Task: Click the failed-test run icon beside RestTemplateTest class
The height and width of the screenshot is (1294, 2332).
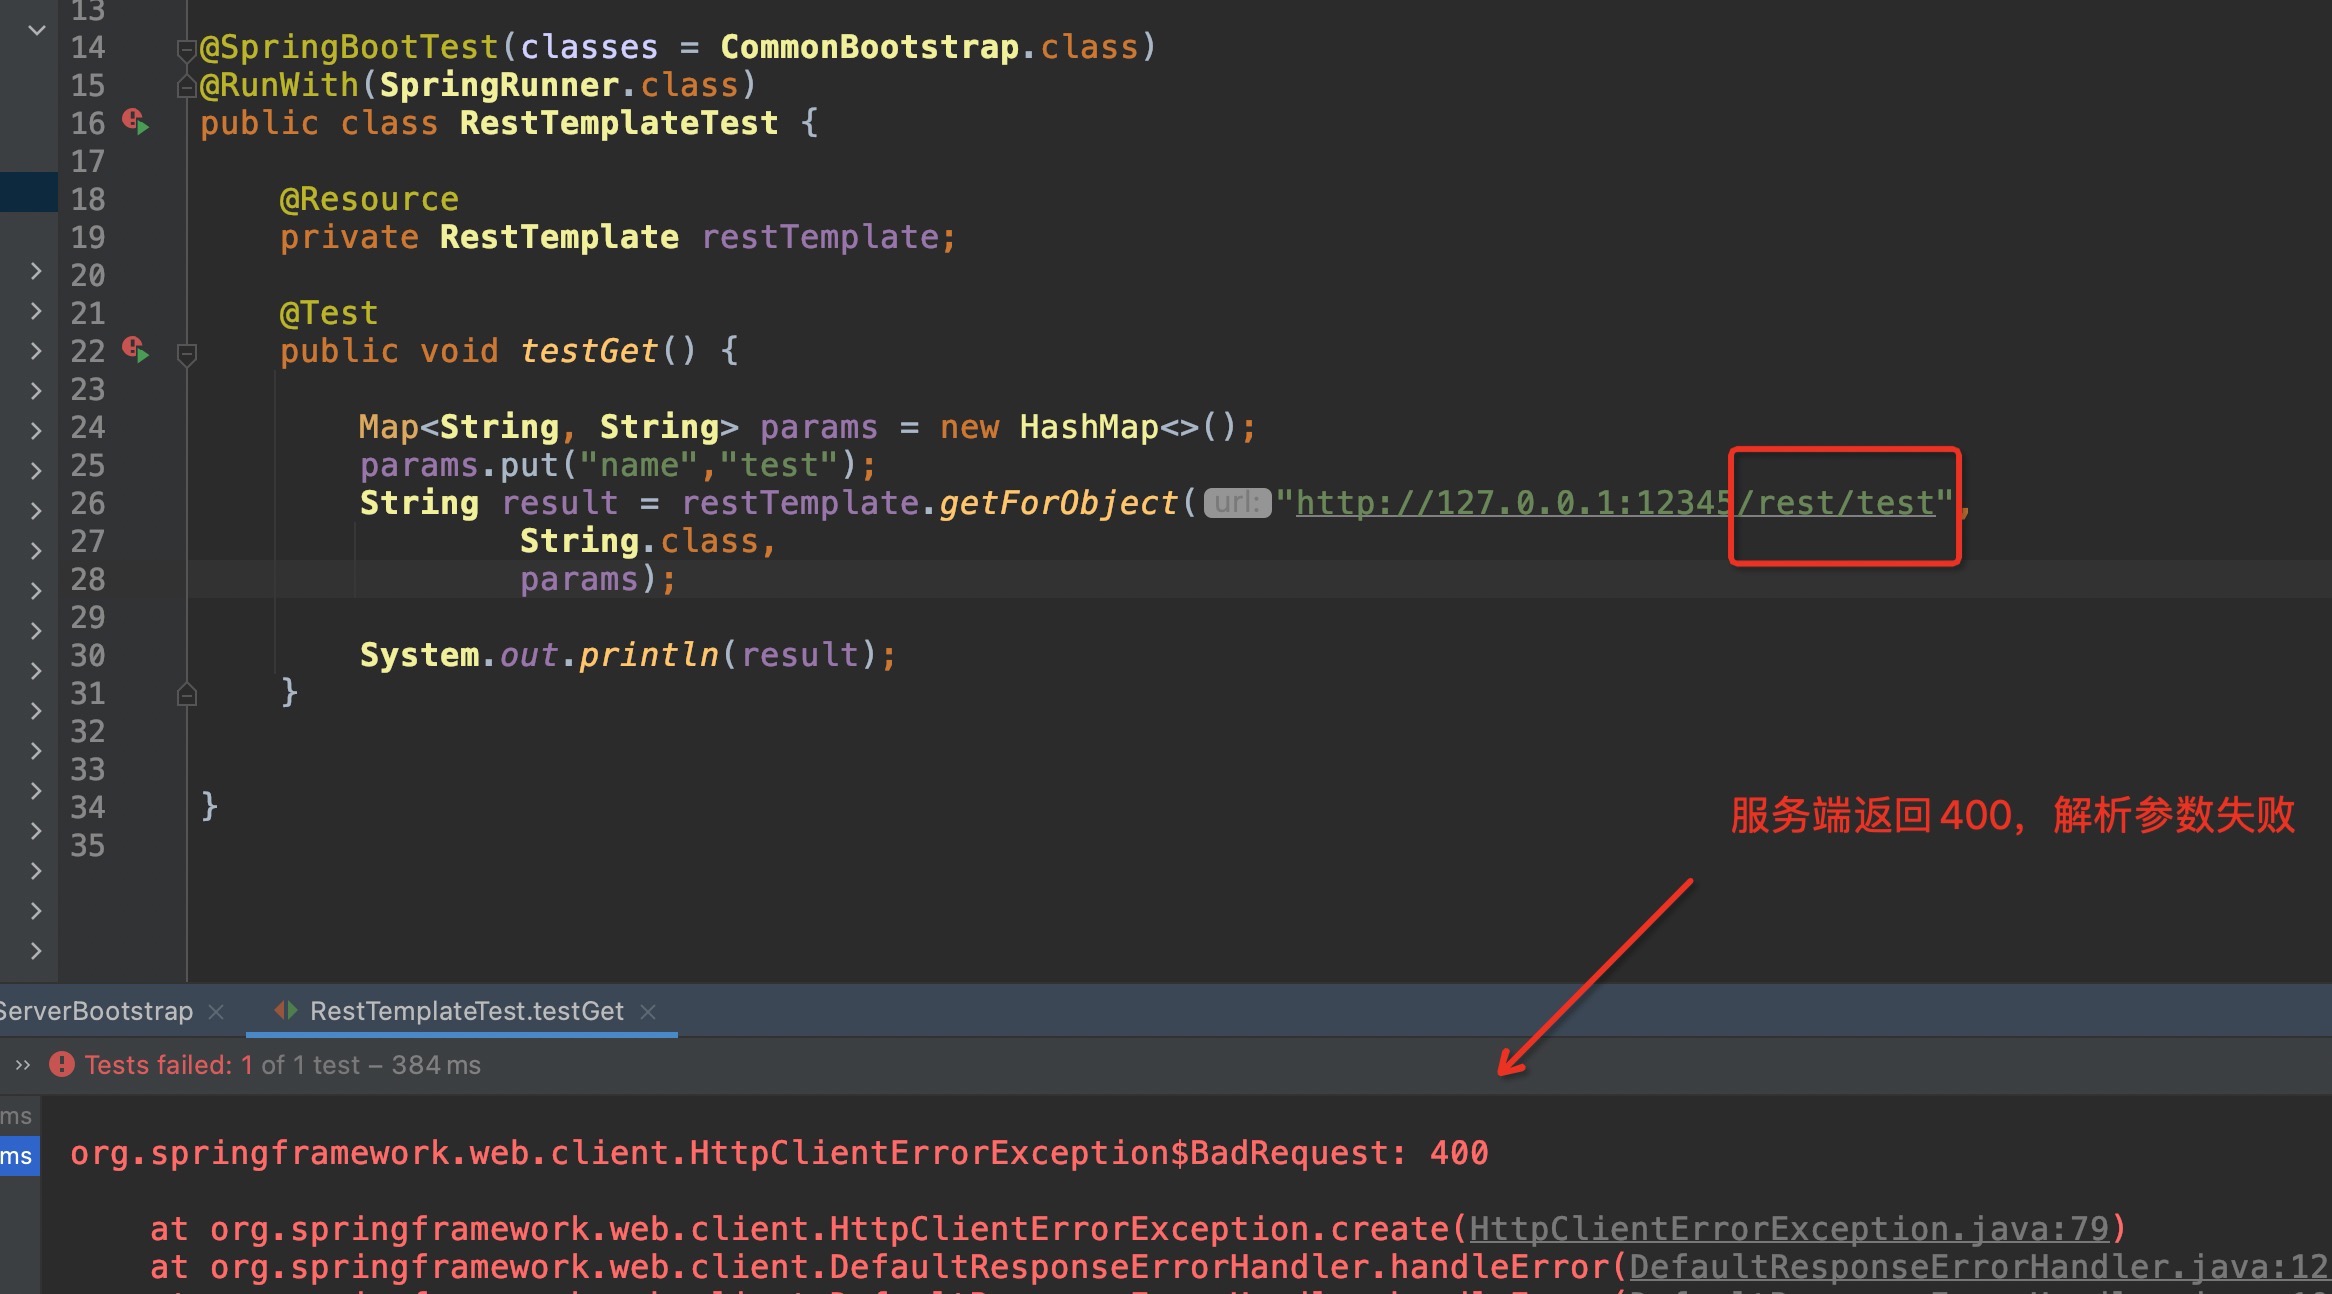Action: [x=131, y=119]
